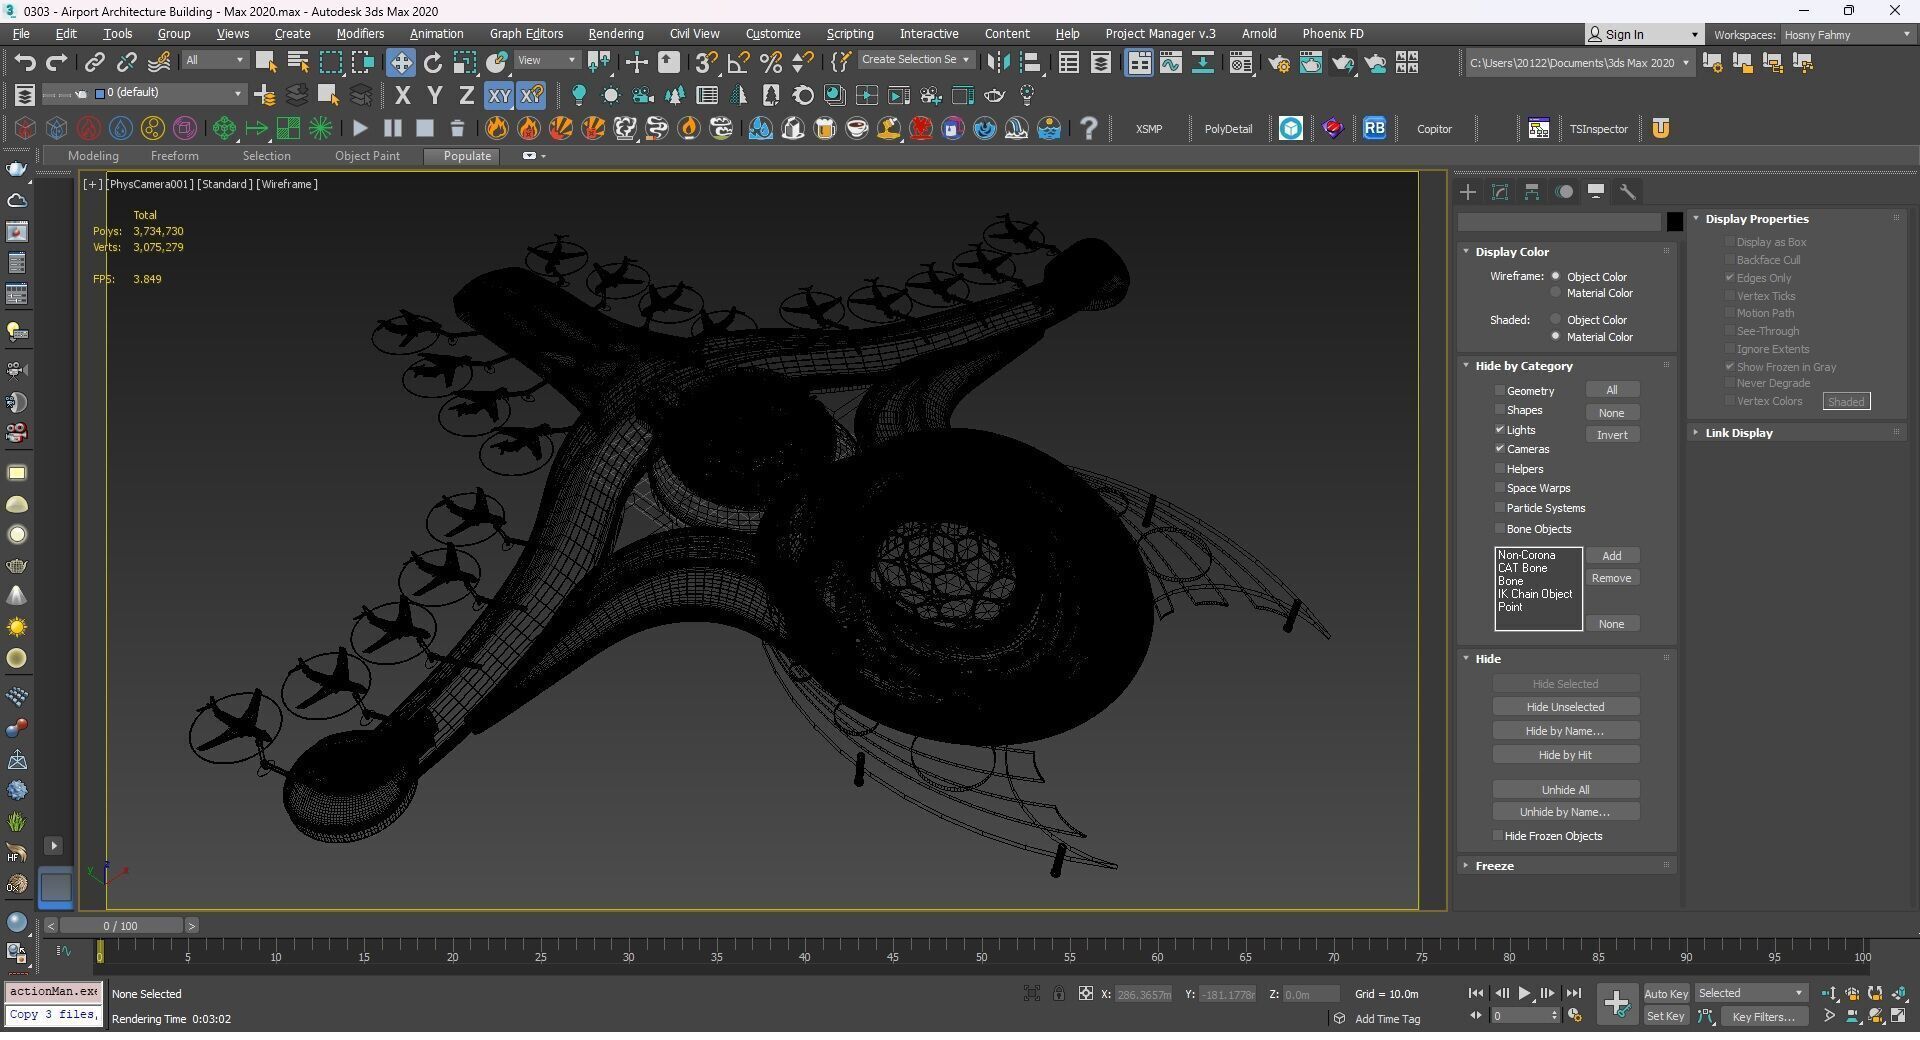Click the Undo arrow icon
1920x1040 pixels.
coord(24,63)
